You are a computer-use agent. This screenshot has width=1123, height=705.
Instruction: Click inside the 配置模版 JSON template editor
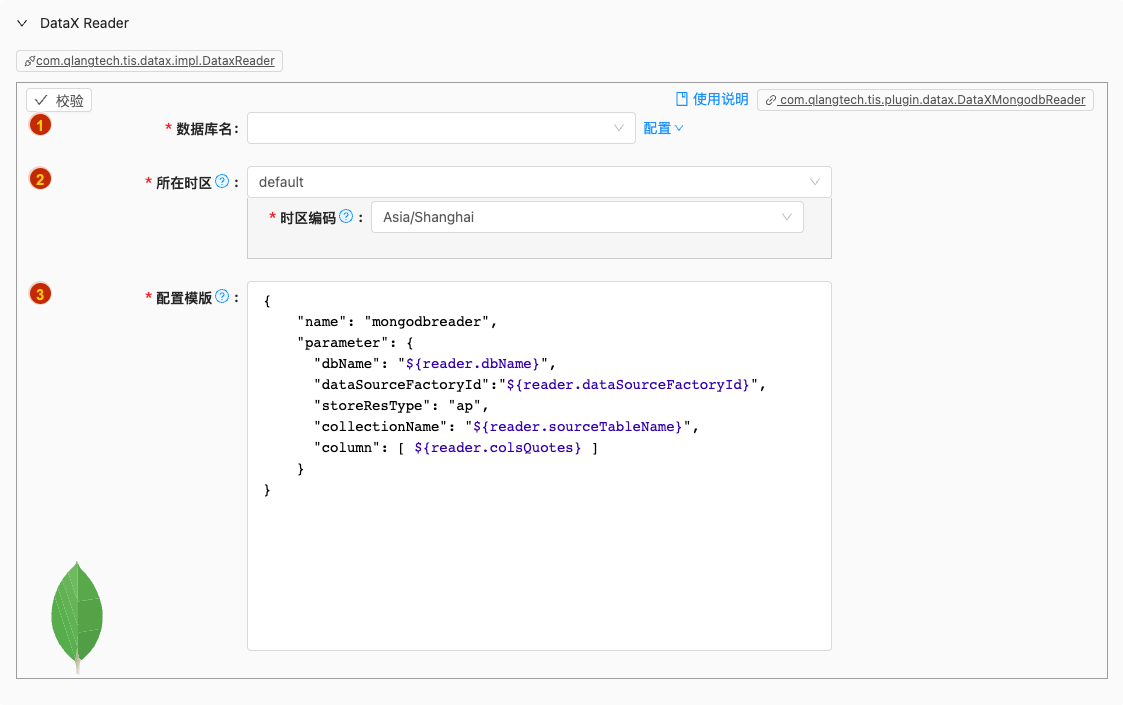538,560
